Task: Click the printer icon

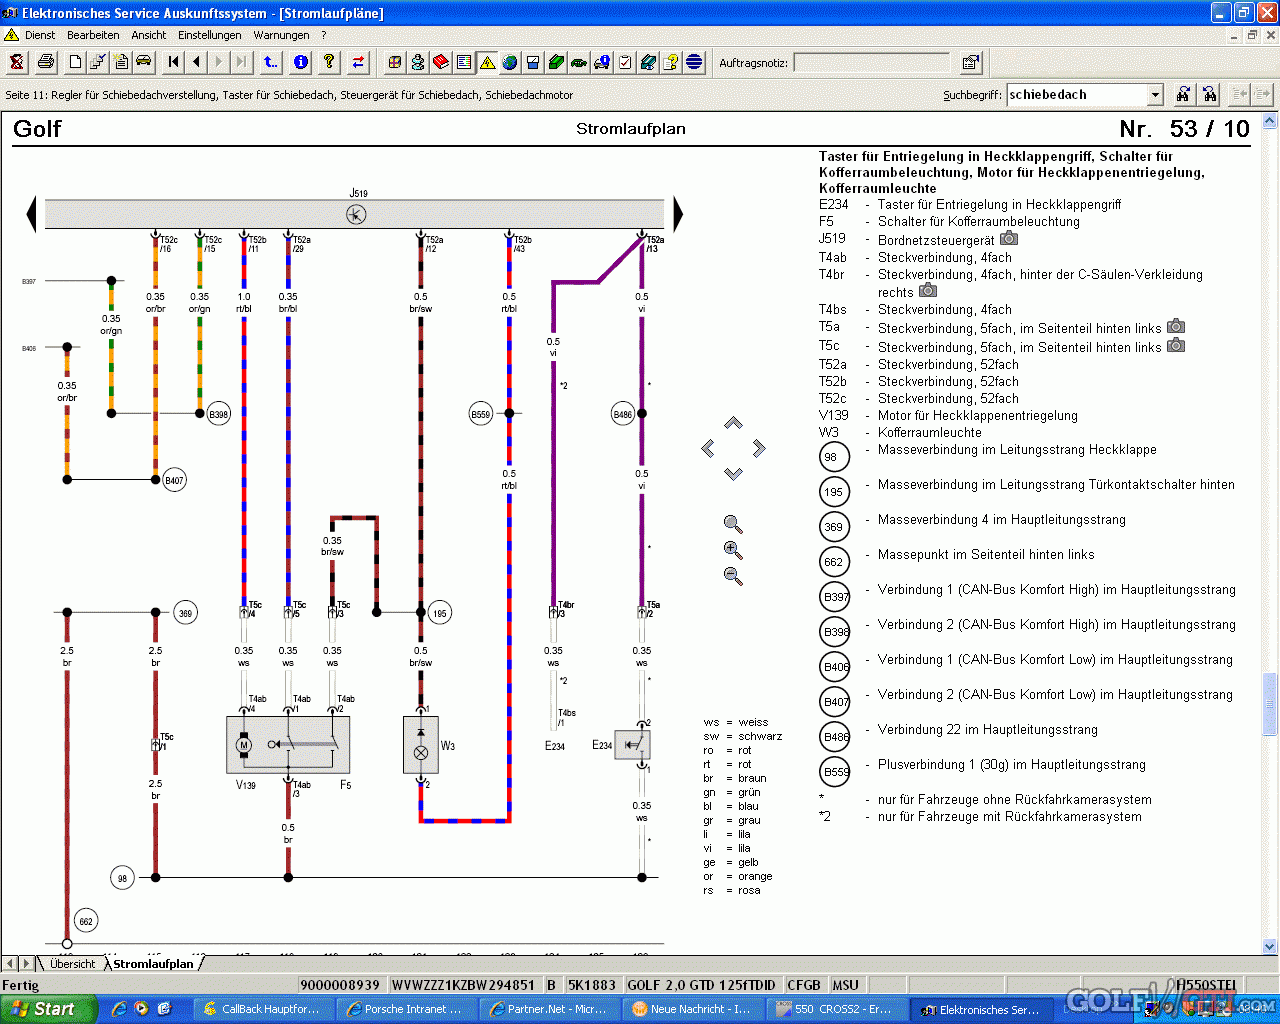Action: (x=46, y=62)
